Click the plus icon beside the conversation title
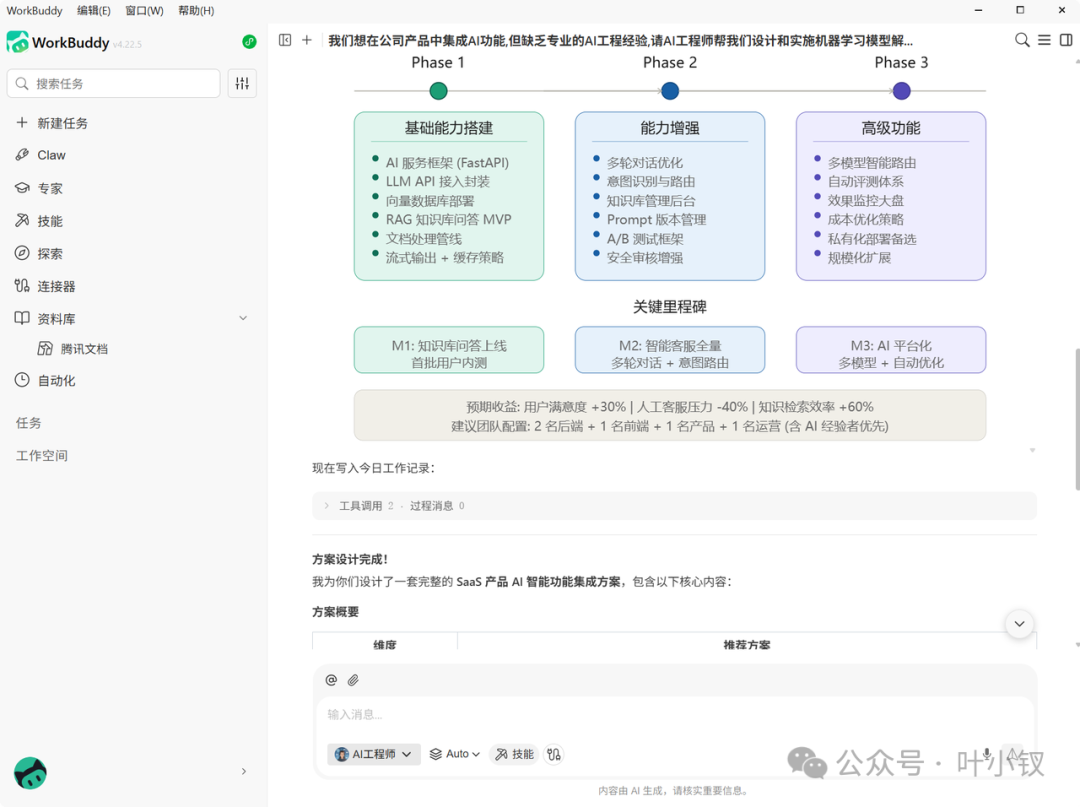This screenshot has width=1080, height=807. point(307,41)
